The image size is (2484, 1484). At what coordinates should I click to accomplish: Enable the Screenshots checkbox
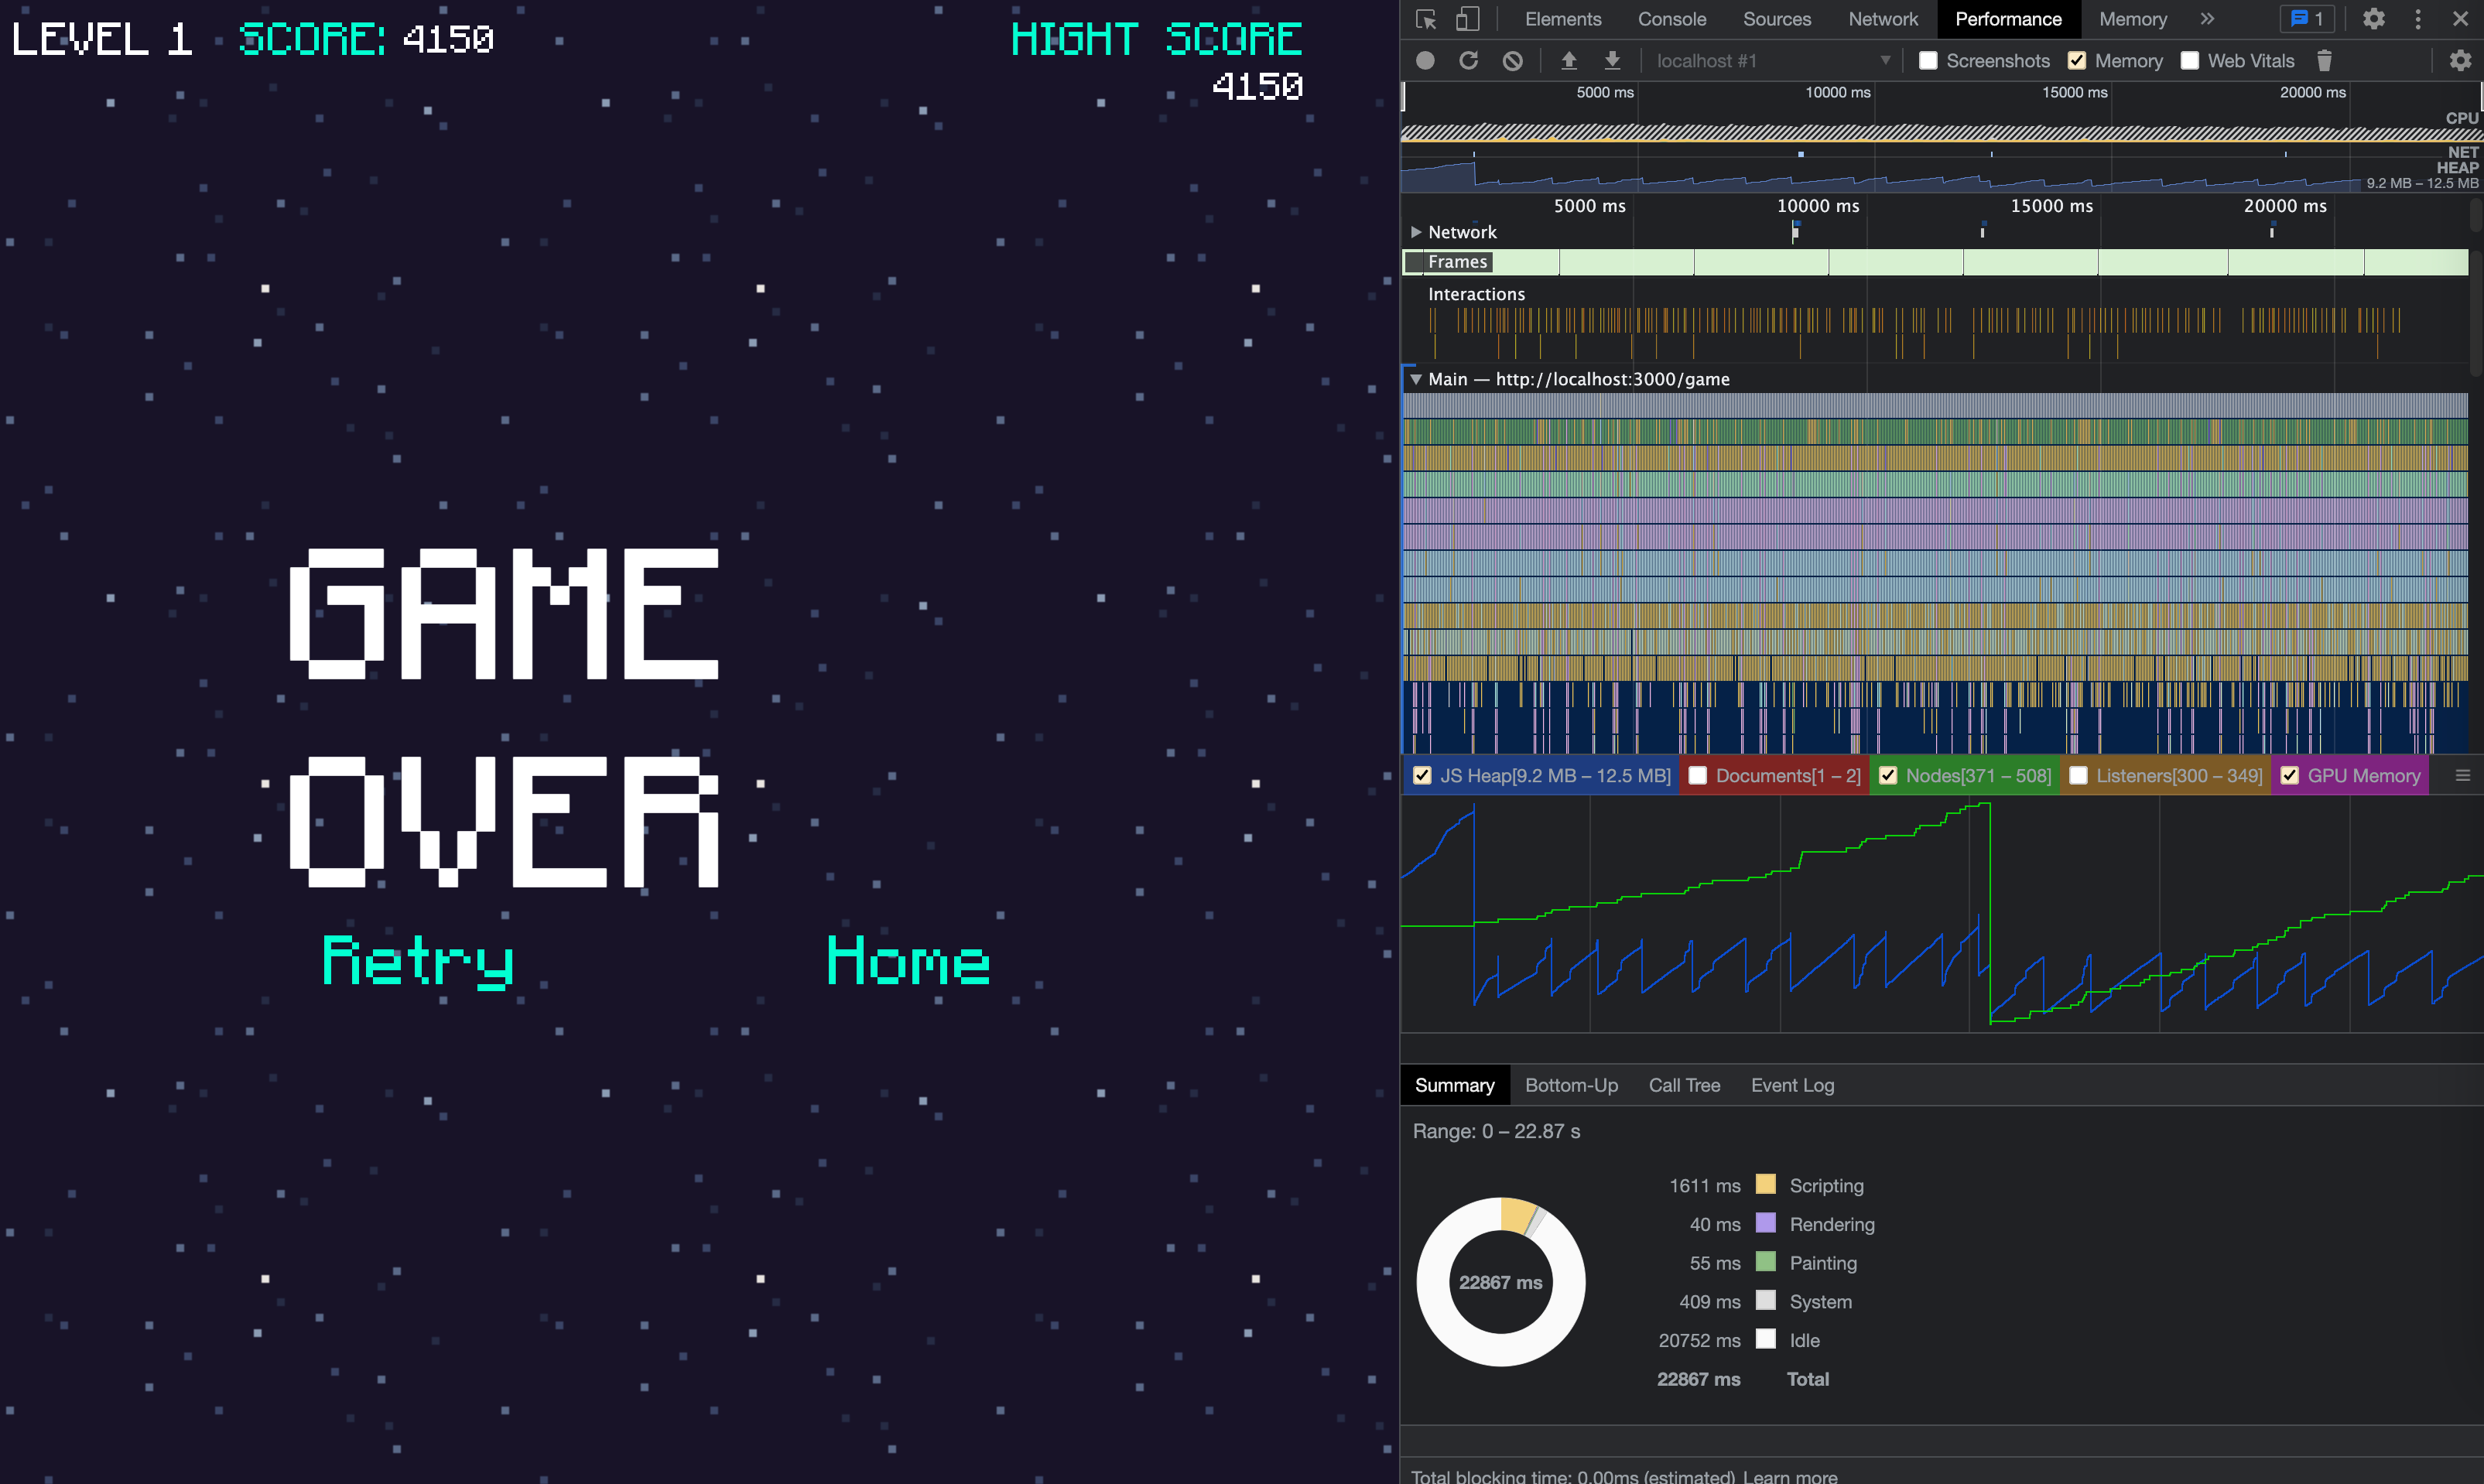1928,61
